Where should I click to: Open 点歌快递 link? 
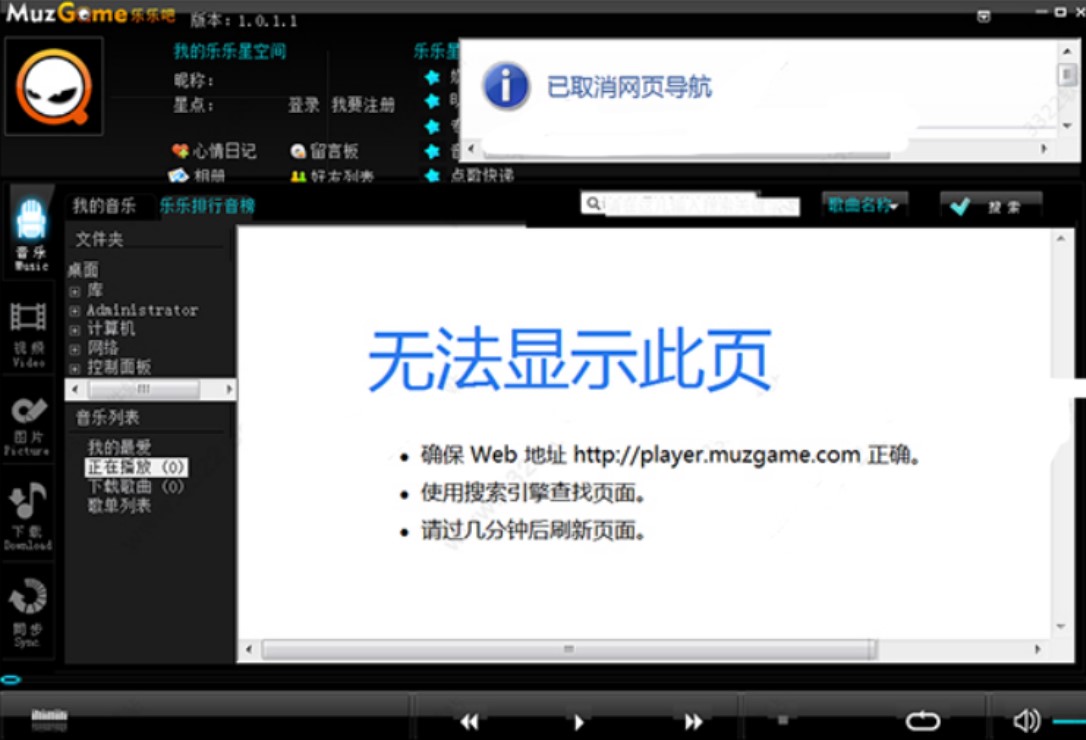482,175
